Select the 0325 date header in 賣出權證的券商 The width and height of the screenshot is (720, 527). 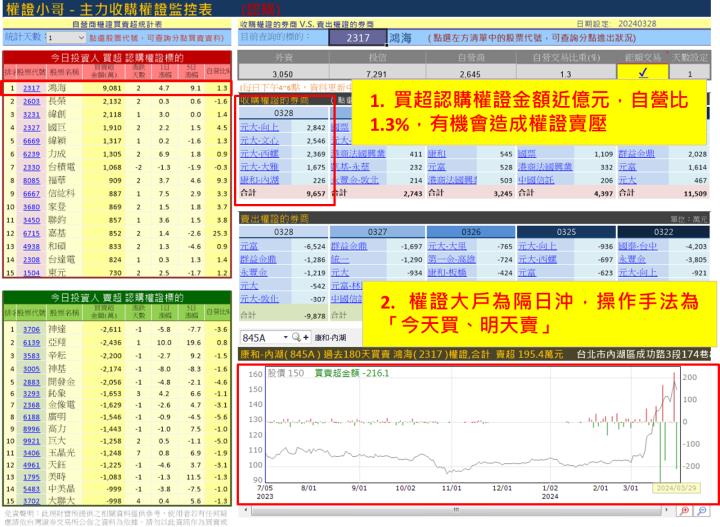566,232
